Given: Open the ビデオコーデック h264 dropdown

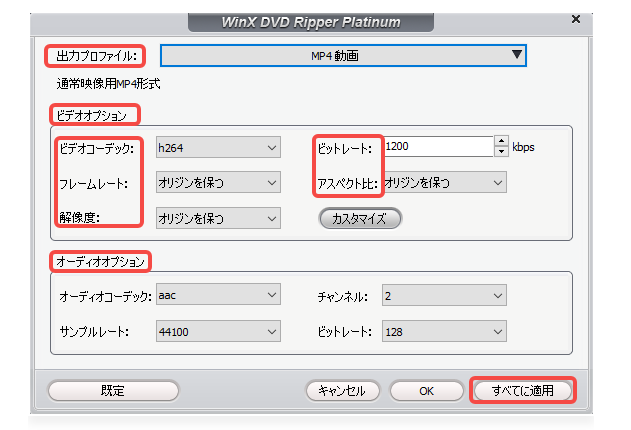Looking at the screenshot, I should pos(218,147).
